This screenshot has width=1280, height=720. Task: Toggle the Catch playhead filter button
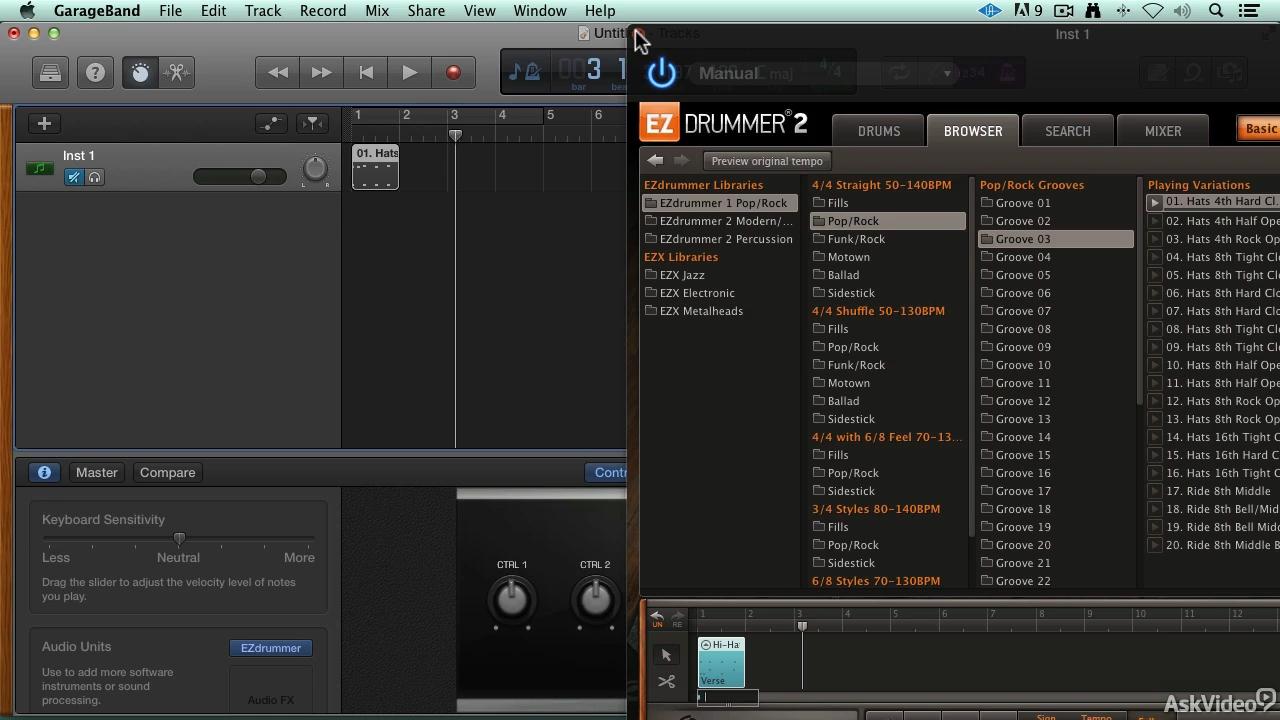(312, 123)
